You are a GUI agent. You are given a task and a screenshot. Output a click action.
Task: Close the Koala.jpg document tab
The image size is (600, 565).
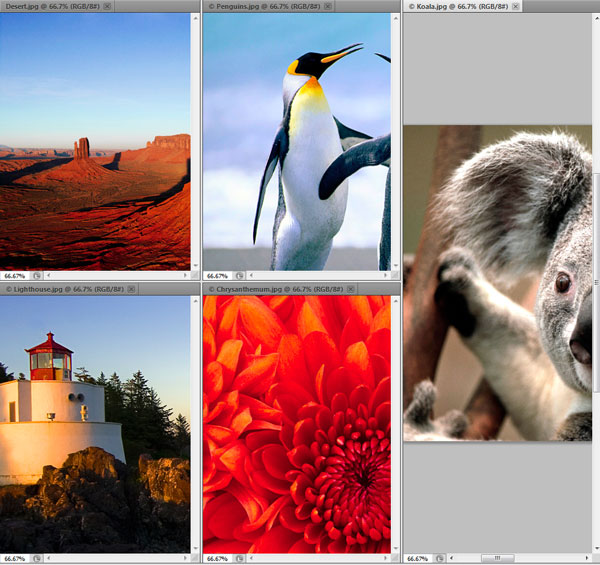(515, 6)
